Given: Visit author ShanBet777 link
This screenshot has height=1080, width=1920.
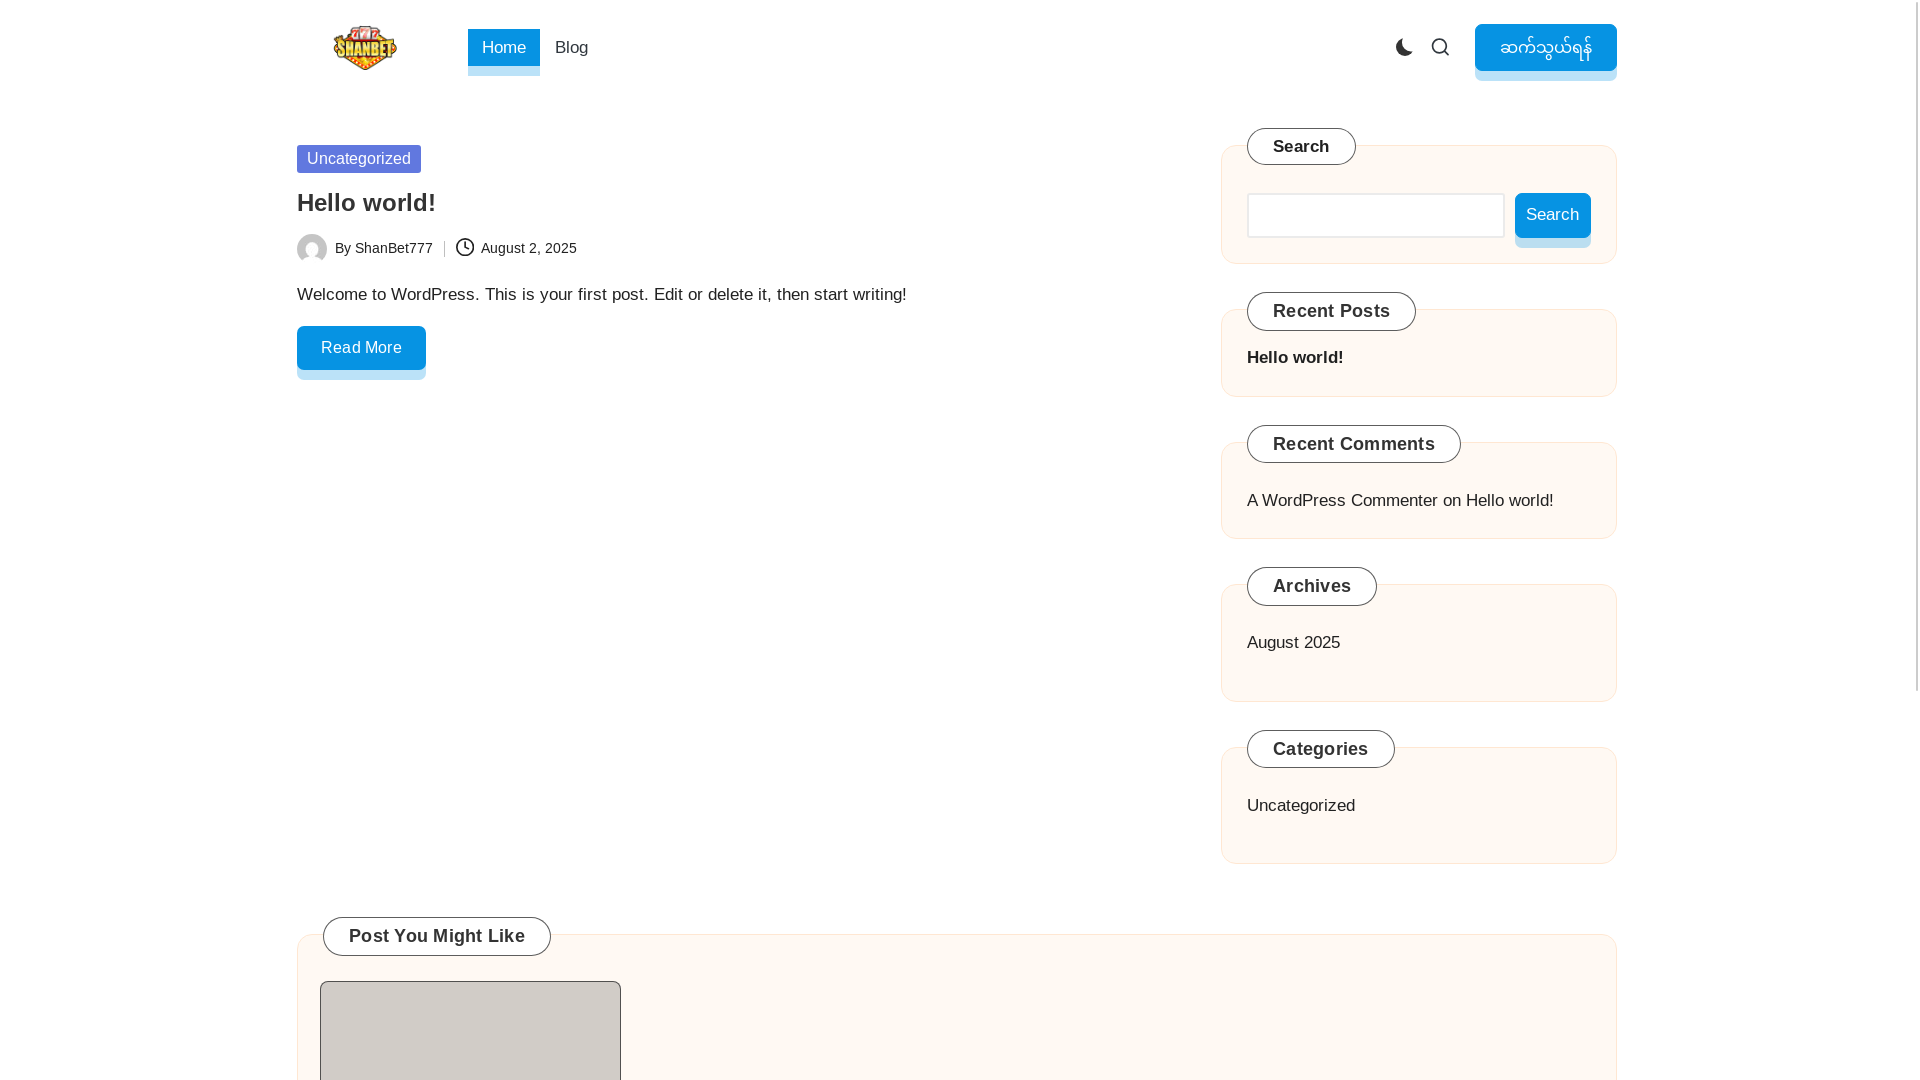Looking at the screenshot, I should [394, 248].
